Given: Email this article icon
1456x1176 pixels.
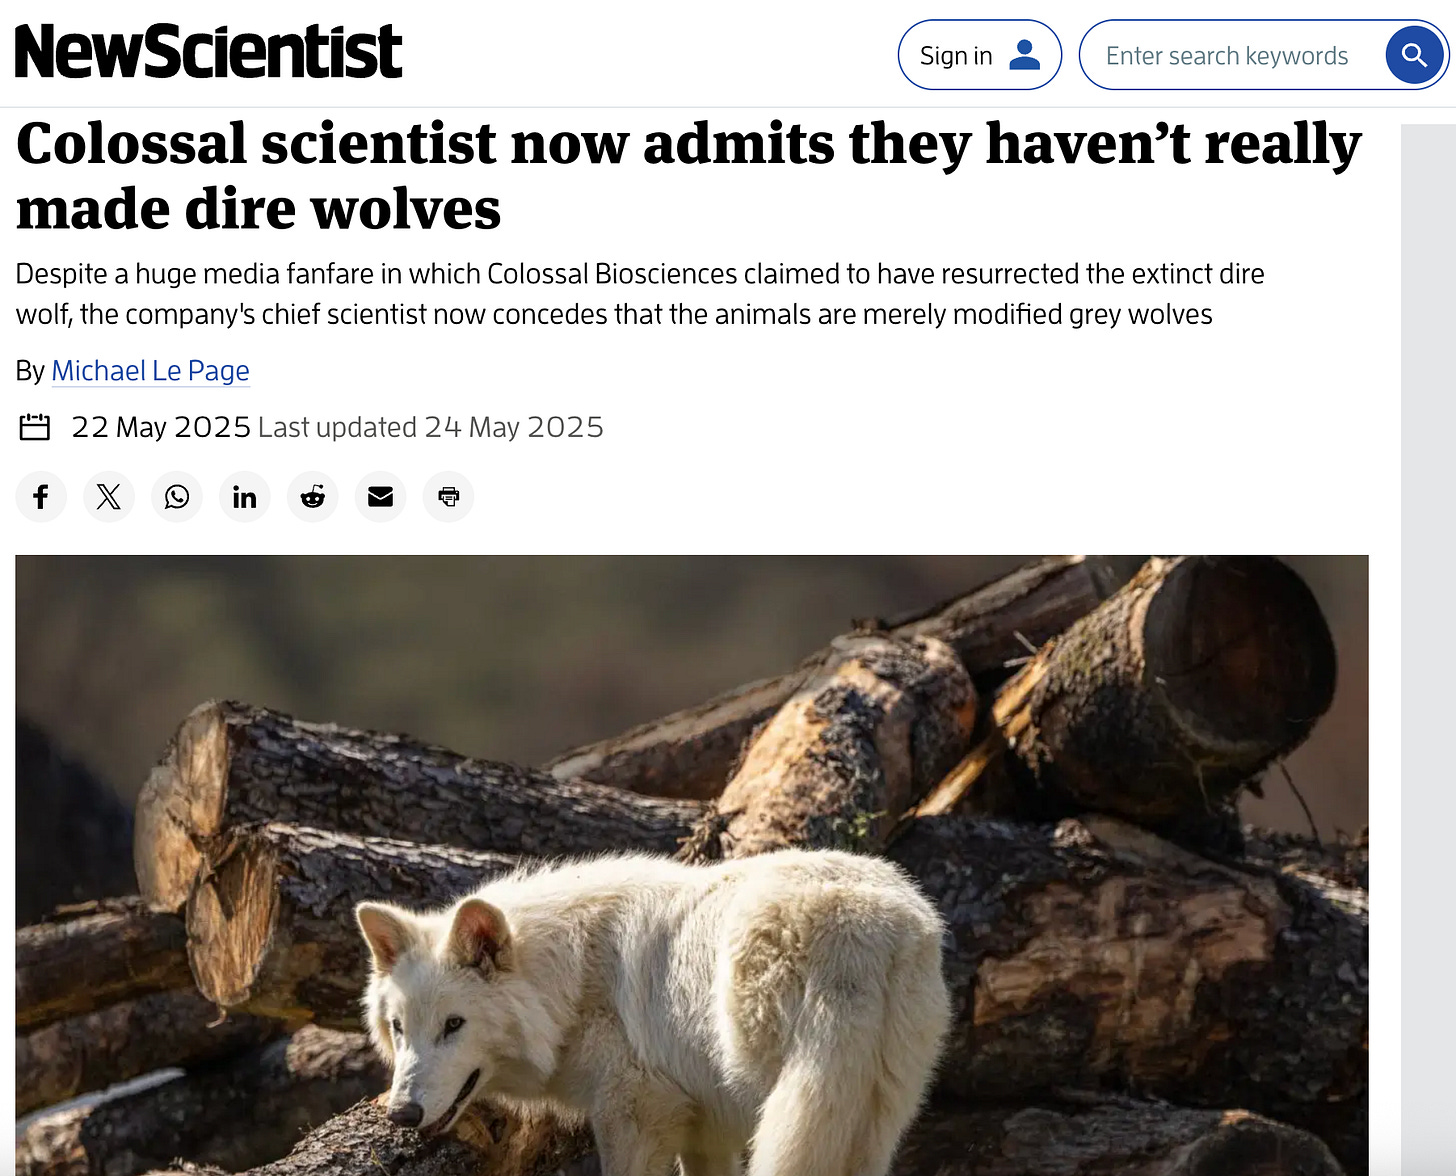Looking at the screenshot, I should [381, 497].
